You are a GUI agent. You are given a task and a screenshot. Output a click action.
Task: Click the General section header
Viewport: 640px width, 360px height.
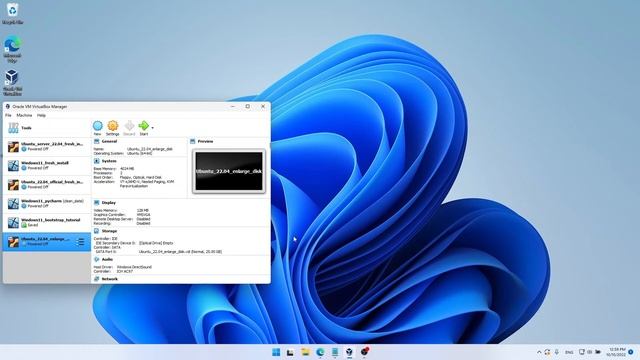coord(109,141)
